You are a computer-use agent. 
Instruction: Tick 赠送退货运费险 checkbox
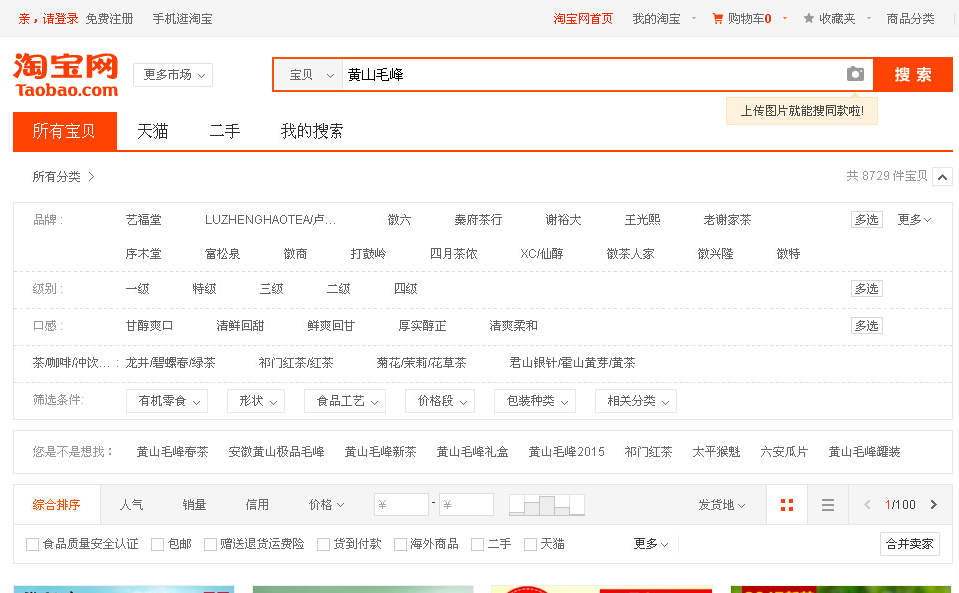(210, 544)
